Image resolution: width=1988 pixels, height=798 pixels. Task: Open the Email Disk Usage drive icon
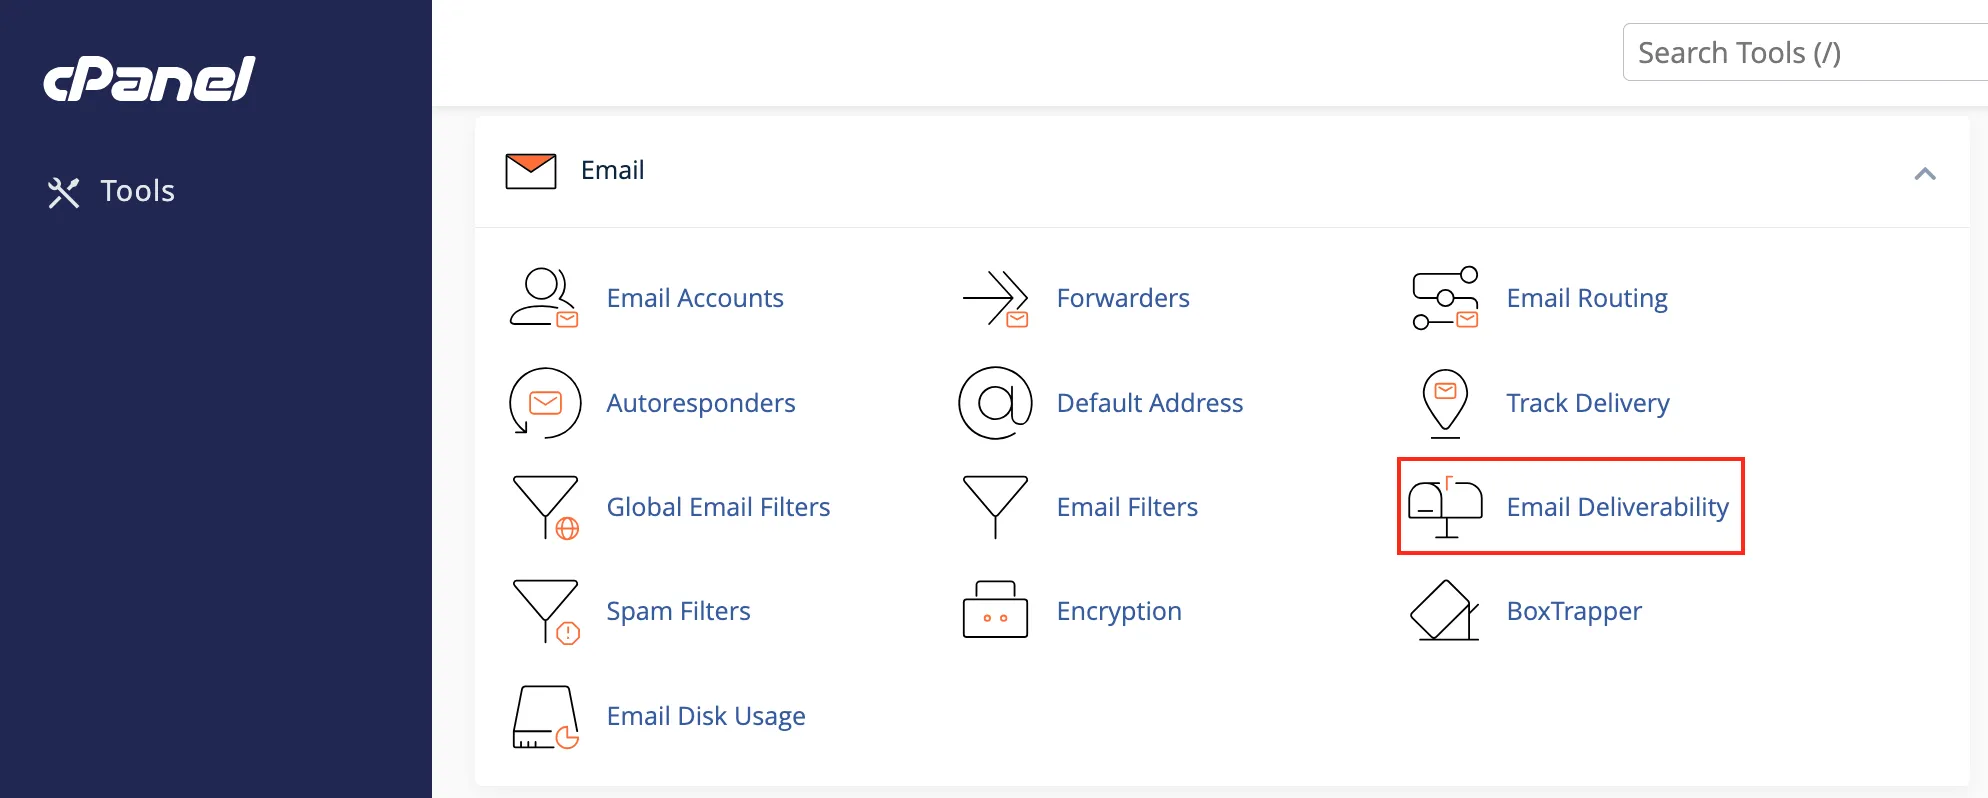point(546,717)
